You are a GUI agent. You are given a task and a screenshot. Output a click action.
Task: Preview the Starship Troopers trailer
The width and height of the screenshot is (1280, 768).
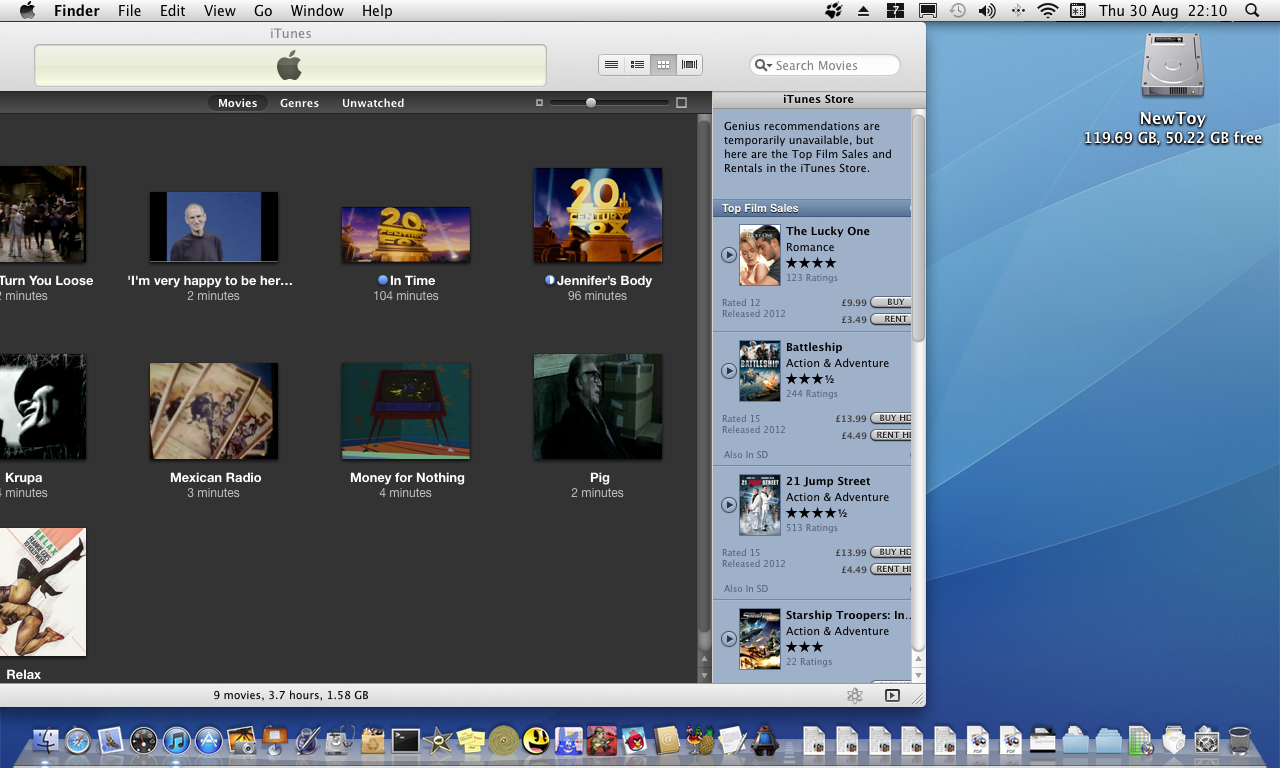pyautogui.click(x=729, y=639)
